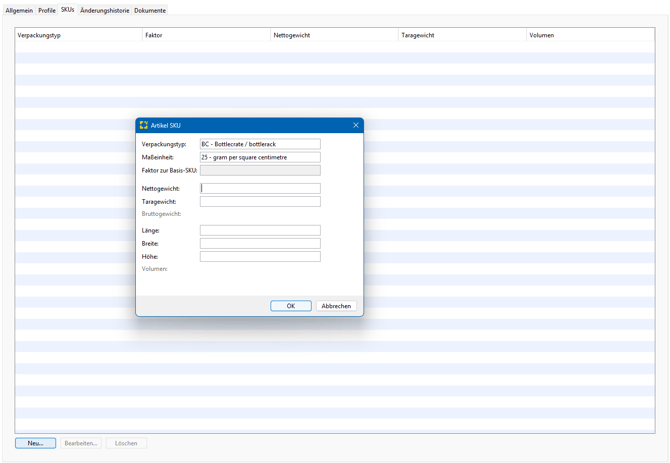Close the Artikel SKU dialog
The image size is (670, 463).
(x=356, y=125)
